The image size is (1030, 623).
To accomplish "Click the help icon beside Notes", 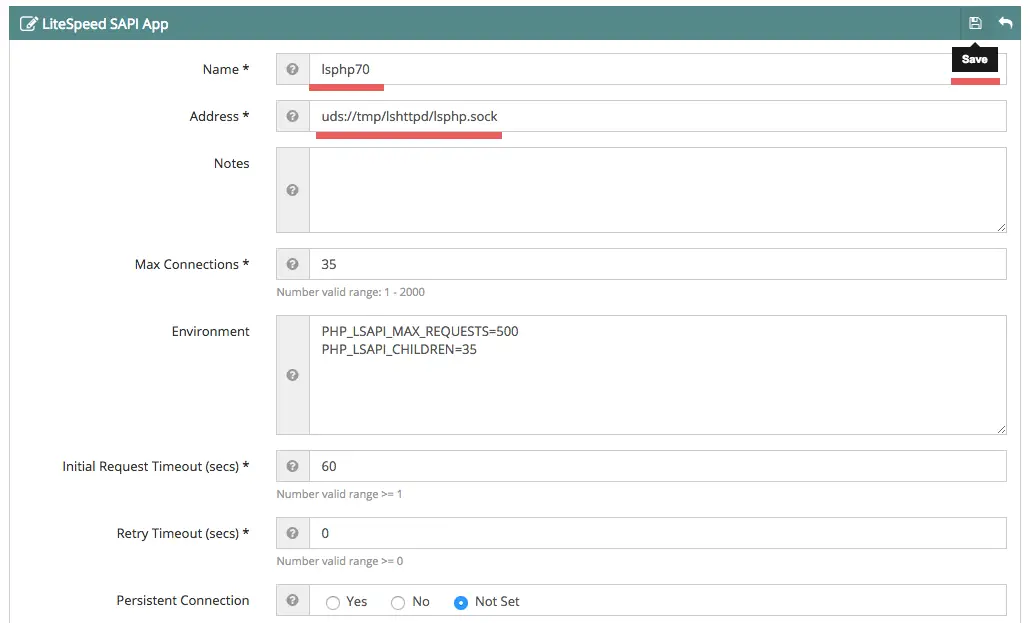I will [292, 190].
